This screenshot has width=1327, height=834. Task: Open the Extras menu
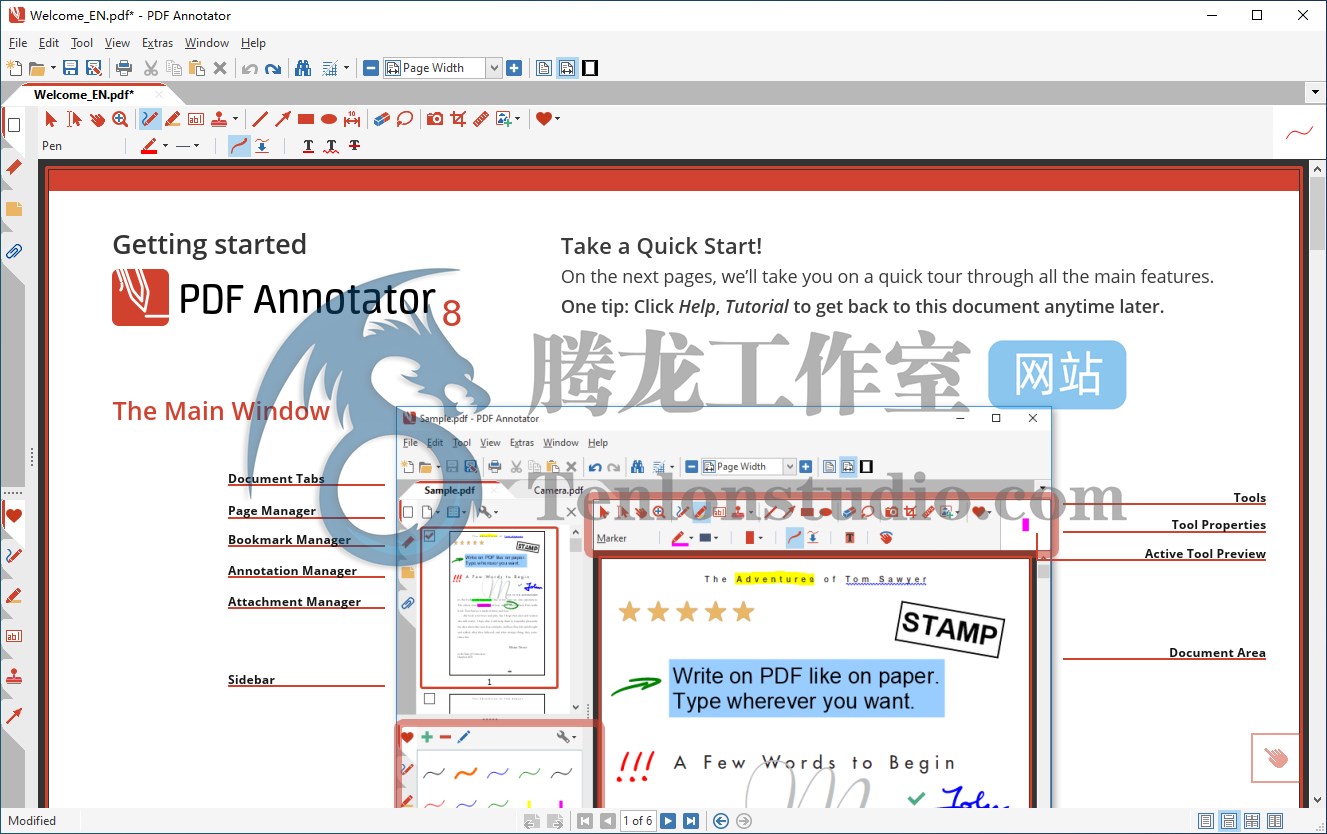[157, 43]
